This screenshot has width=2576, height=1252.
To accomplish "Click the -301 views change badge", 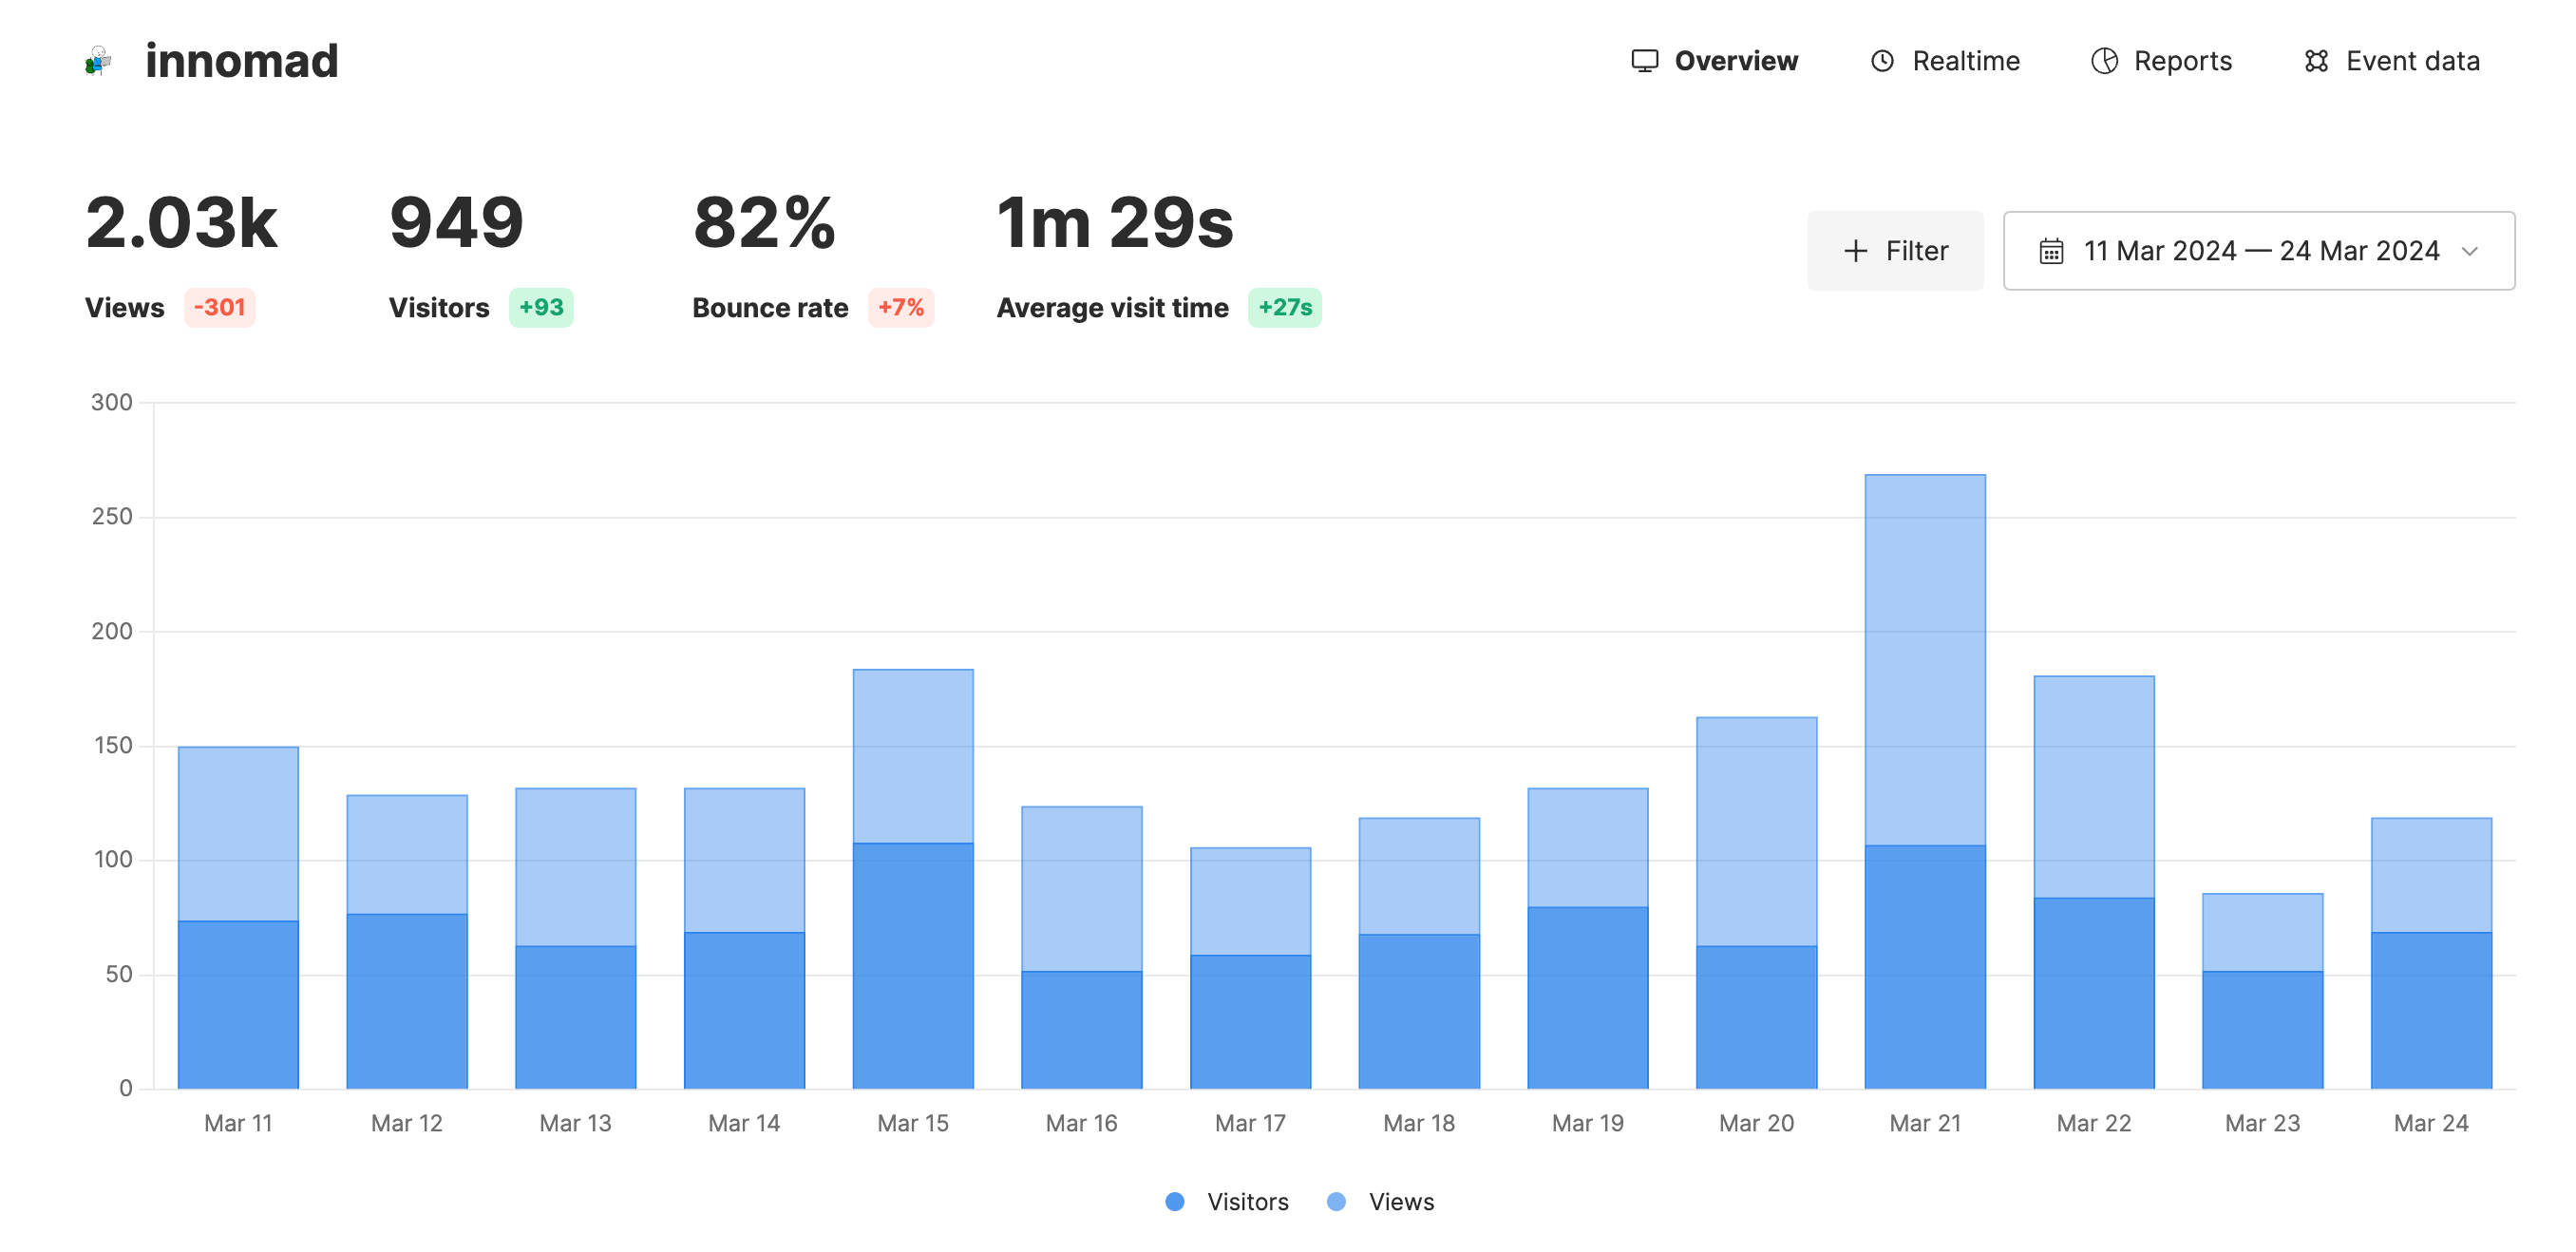I will tap(219, 307).
